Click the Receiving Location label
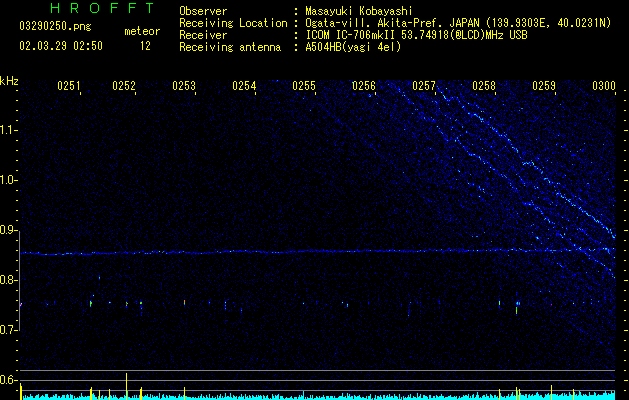Viewport: 629px width, 400px height. [233, 23]
